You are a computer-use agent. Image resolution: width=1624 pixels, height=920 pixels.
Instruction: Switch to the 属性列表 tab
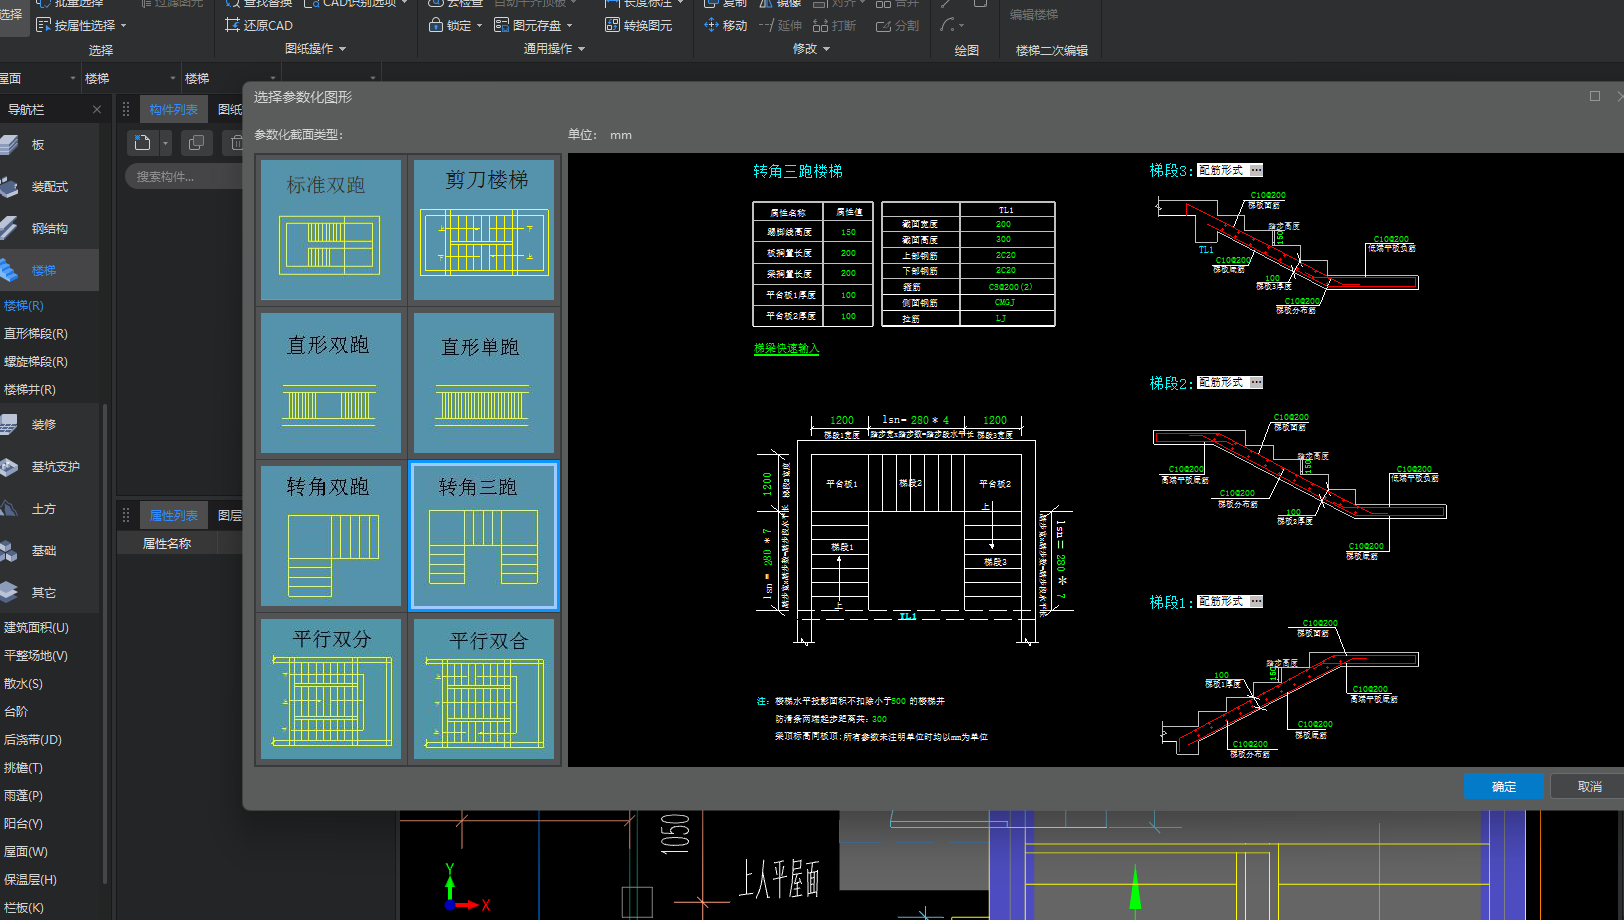pyautogui.click(x=173, y=516)
